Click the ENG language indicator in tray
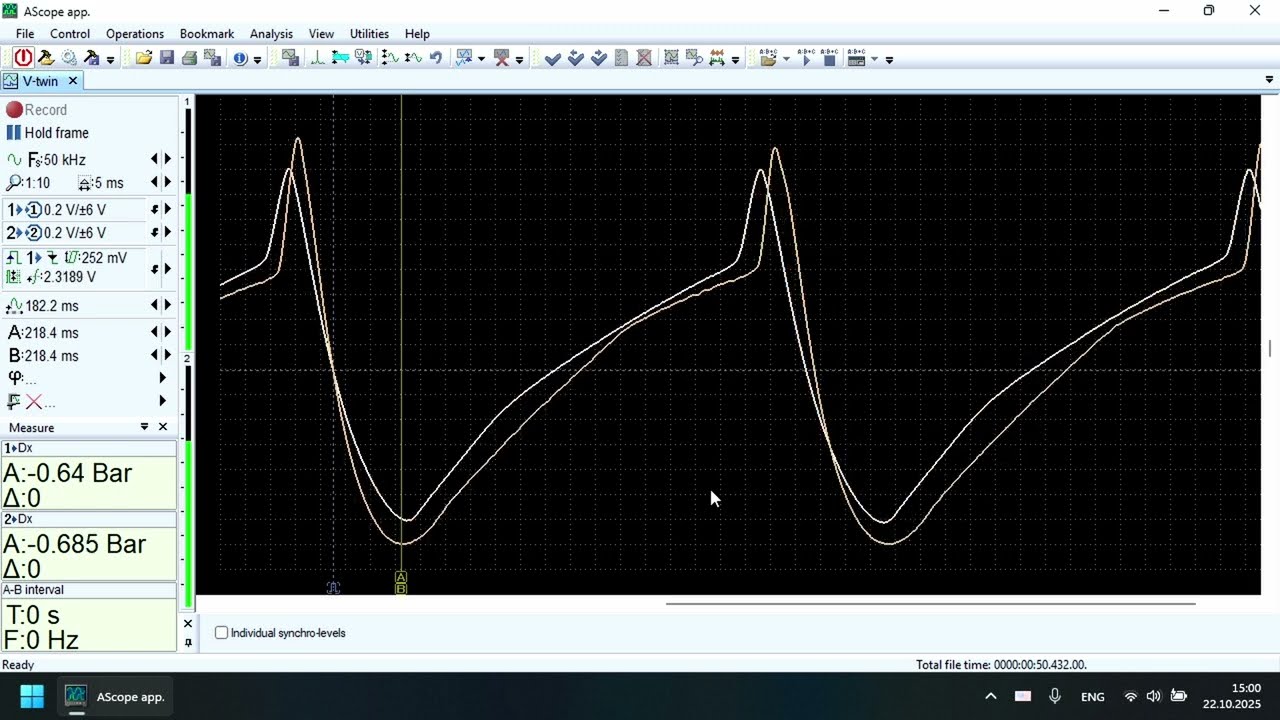 (x=1093, y=697)
